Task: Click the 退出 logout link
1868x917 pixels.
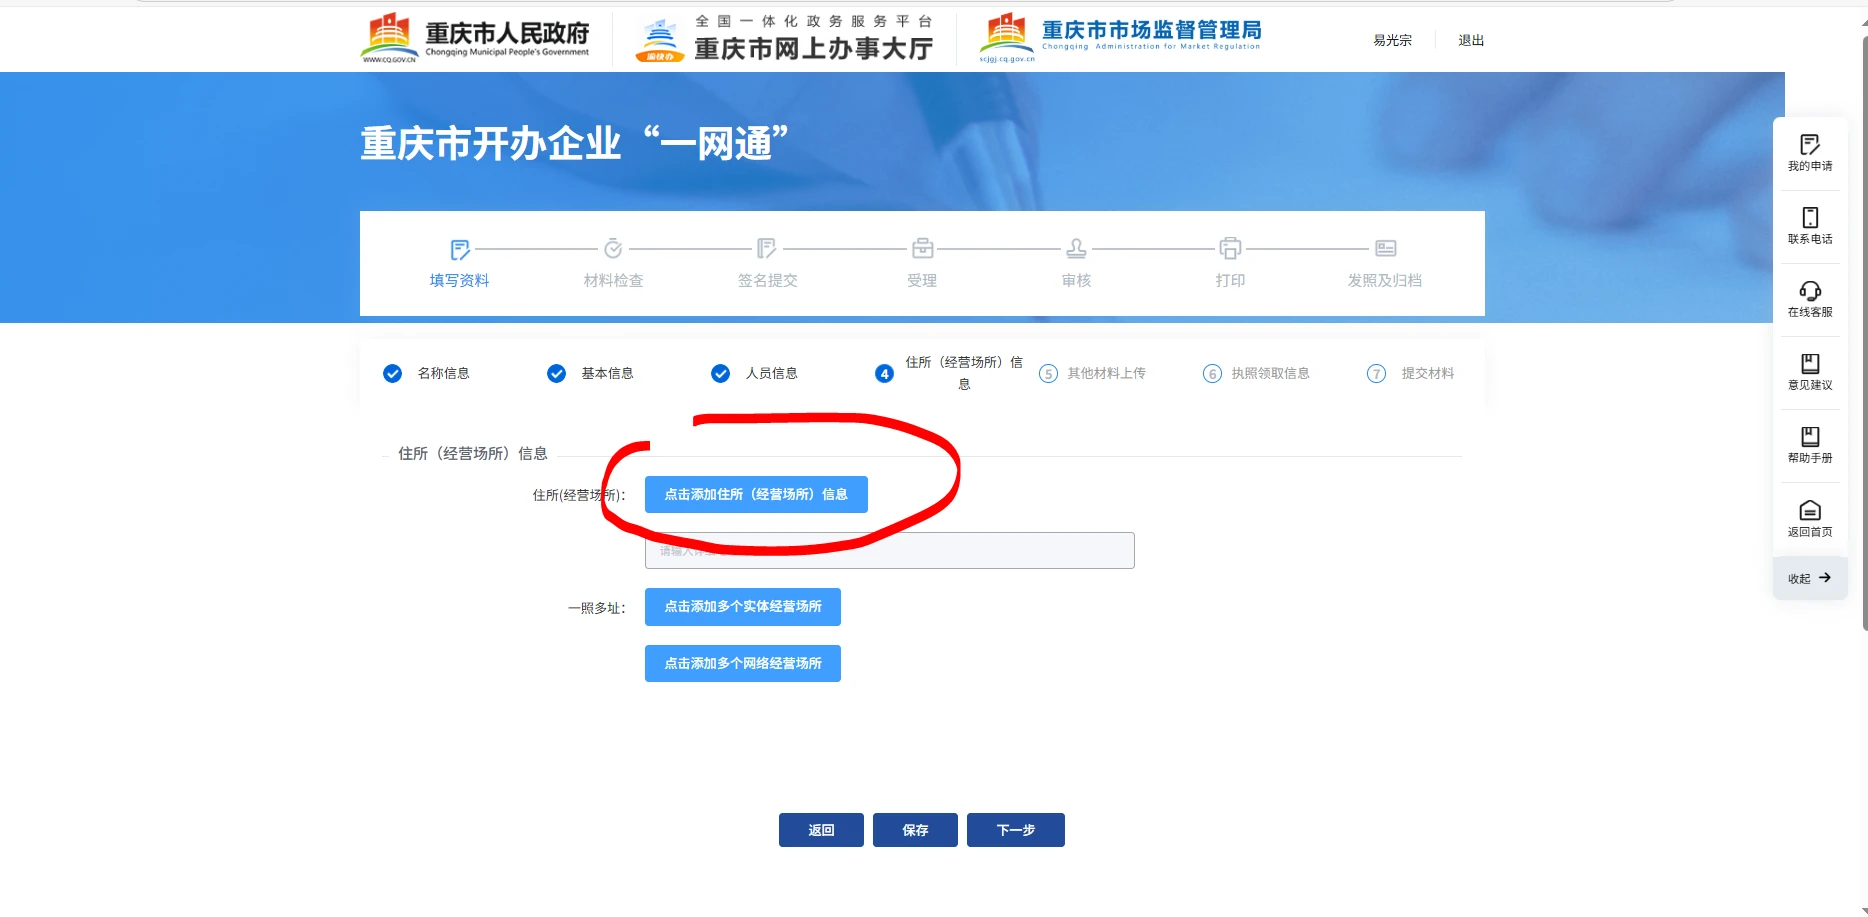Action: [x=1470, y=40]
